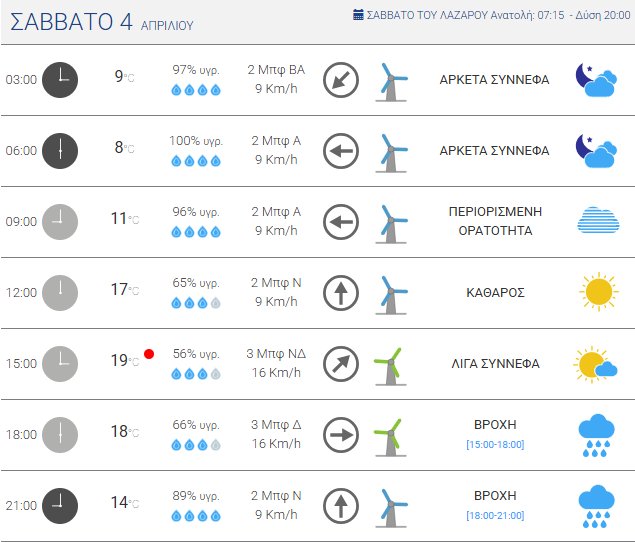Screen dimensions: 635x542
Task: Click the windmill icon in the 06:00 row
Action: coord(391,152)
